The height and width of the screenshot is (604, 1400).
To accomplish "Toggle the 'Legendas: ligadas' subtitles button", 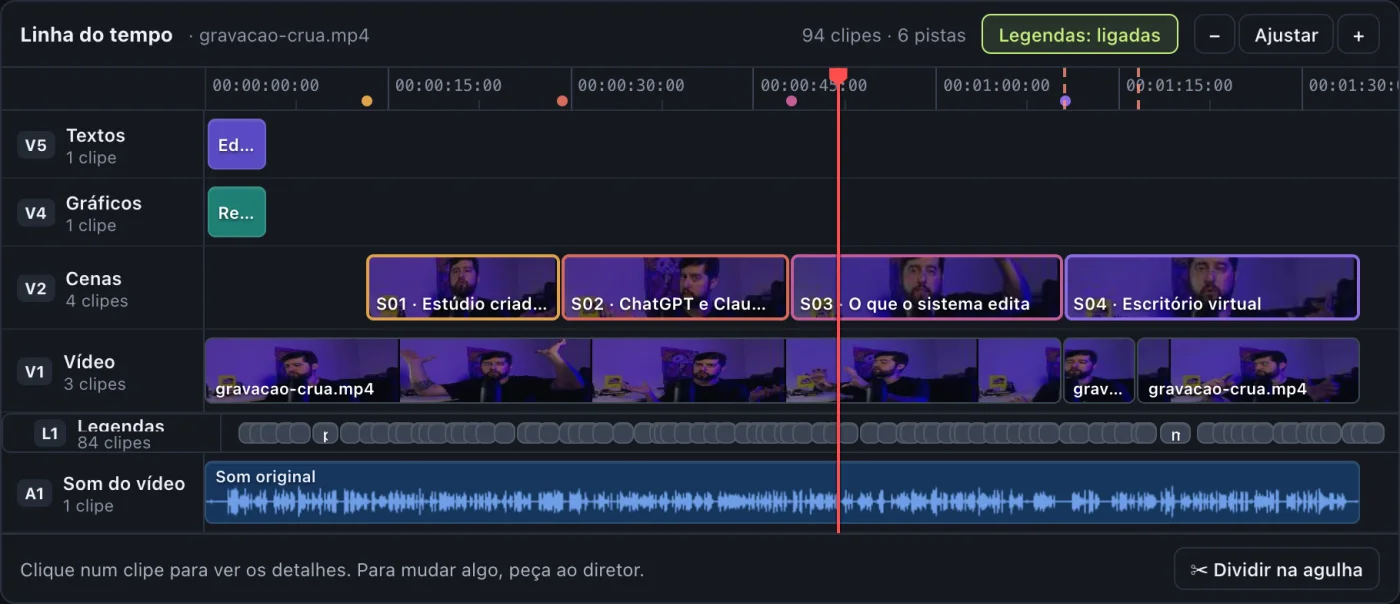I will [x=1079, y=35].
